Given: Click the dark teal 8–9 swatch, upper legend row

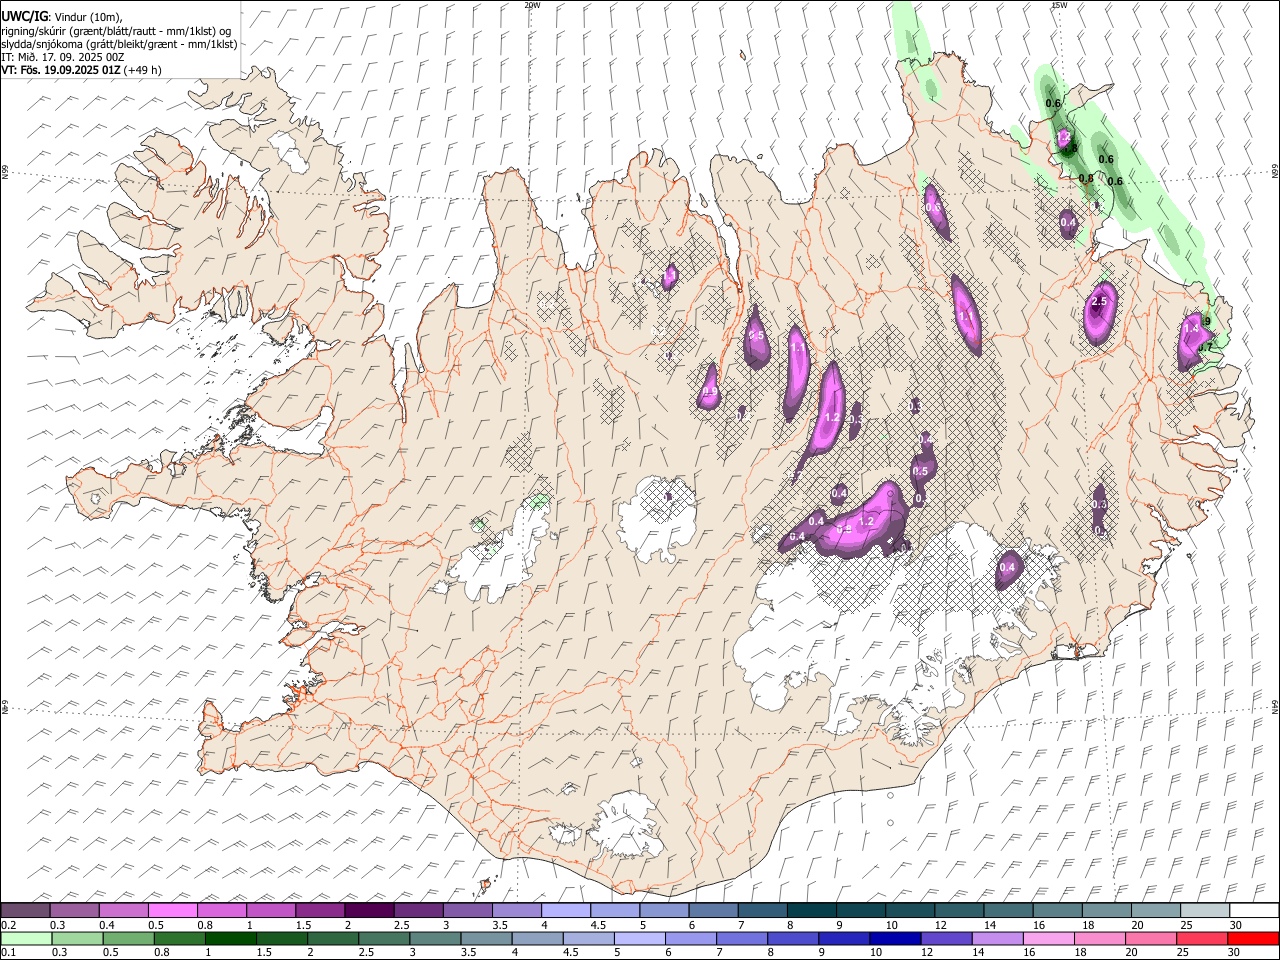Looking at the screenshot, I should 811,910.
